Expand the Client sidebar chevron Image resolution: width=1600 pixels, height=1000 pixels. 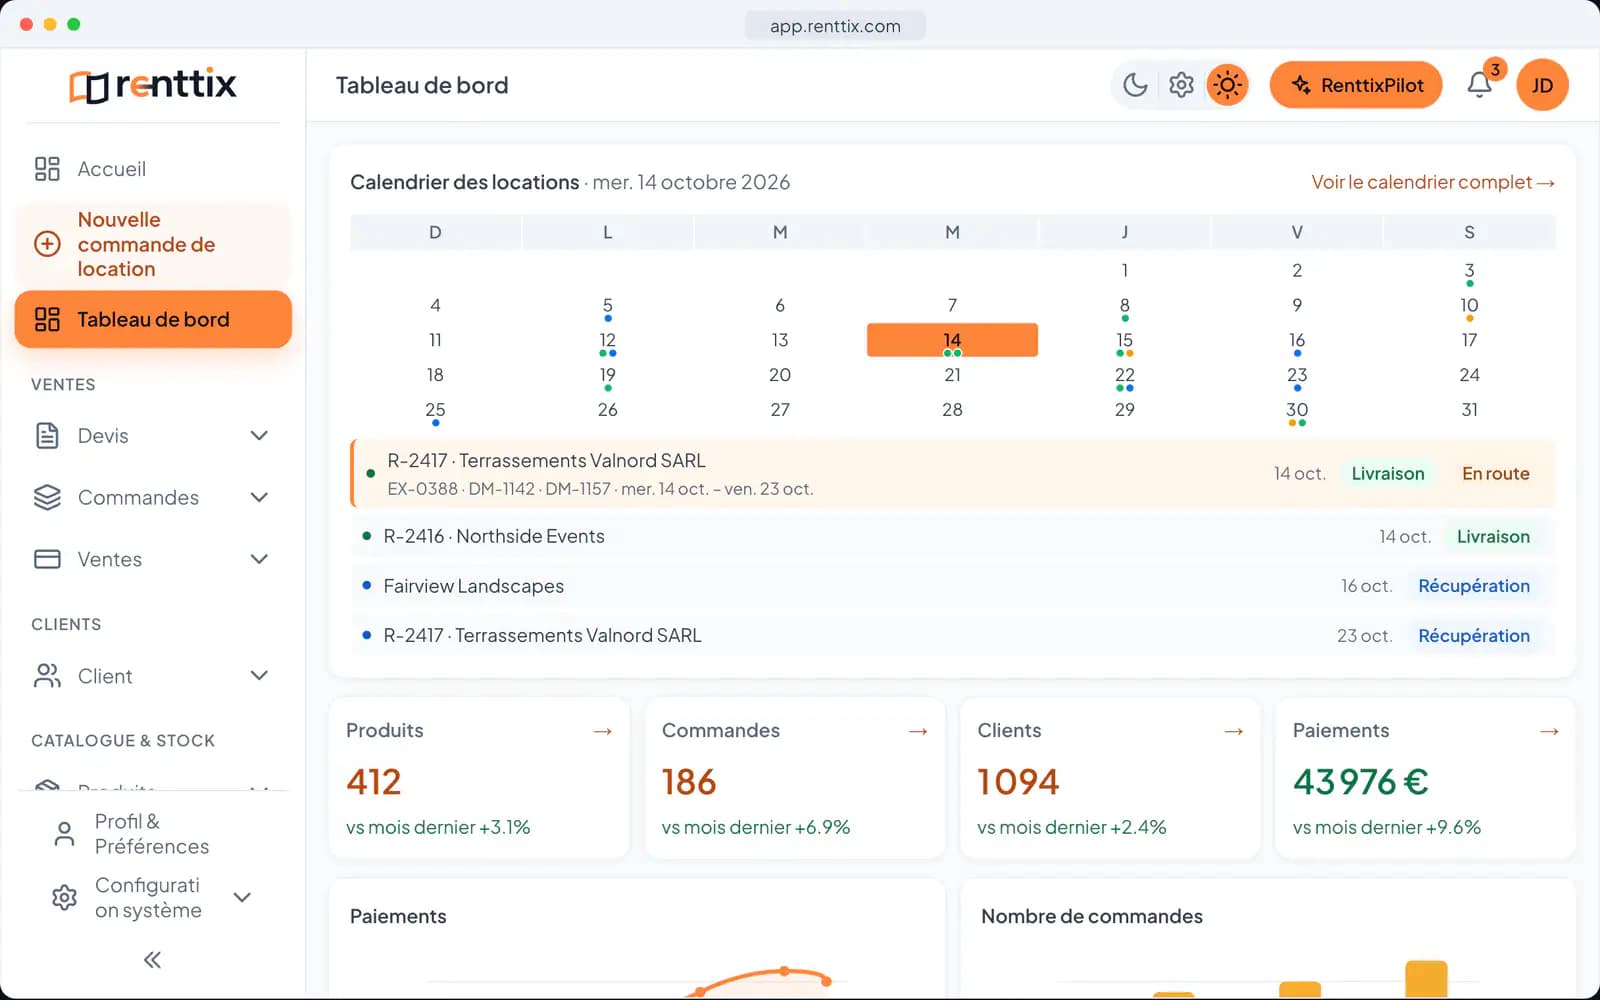[x=259, y=676]
